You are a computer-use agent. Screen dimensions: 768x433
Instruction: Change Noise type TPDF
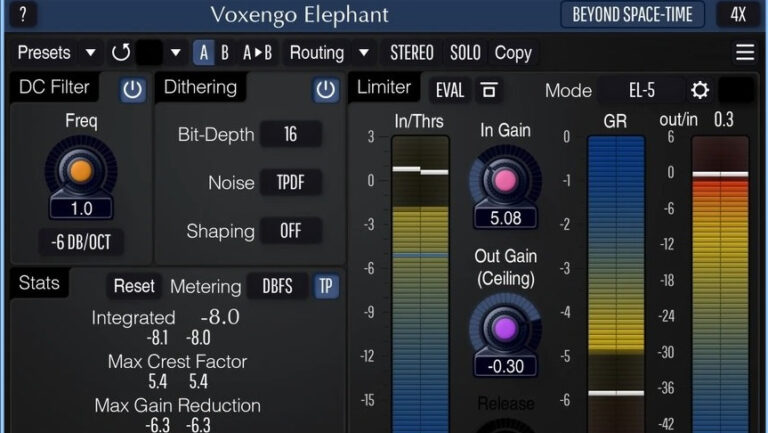(x=291, y=183)
